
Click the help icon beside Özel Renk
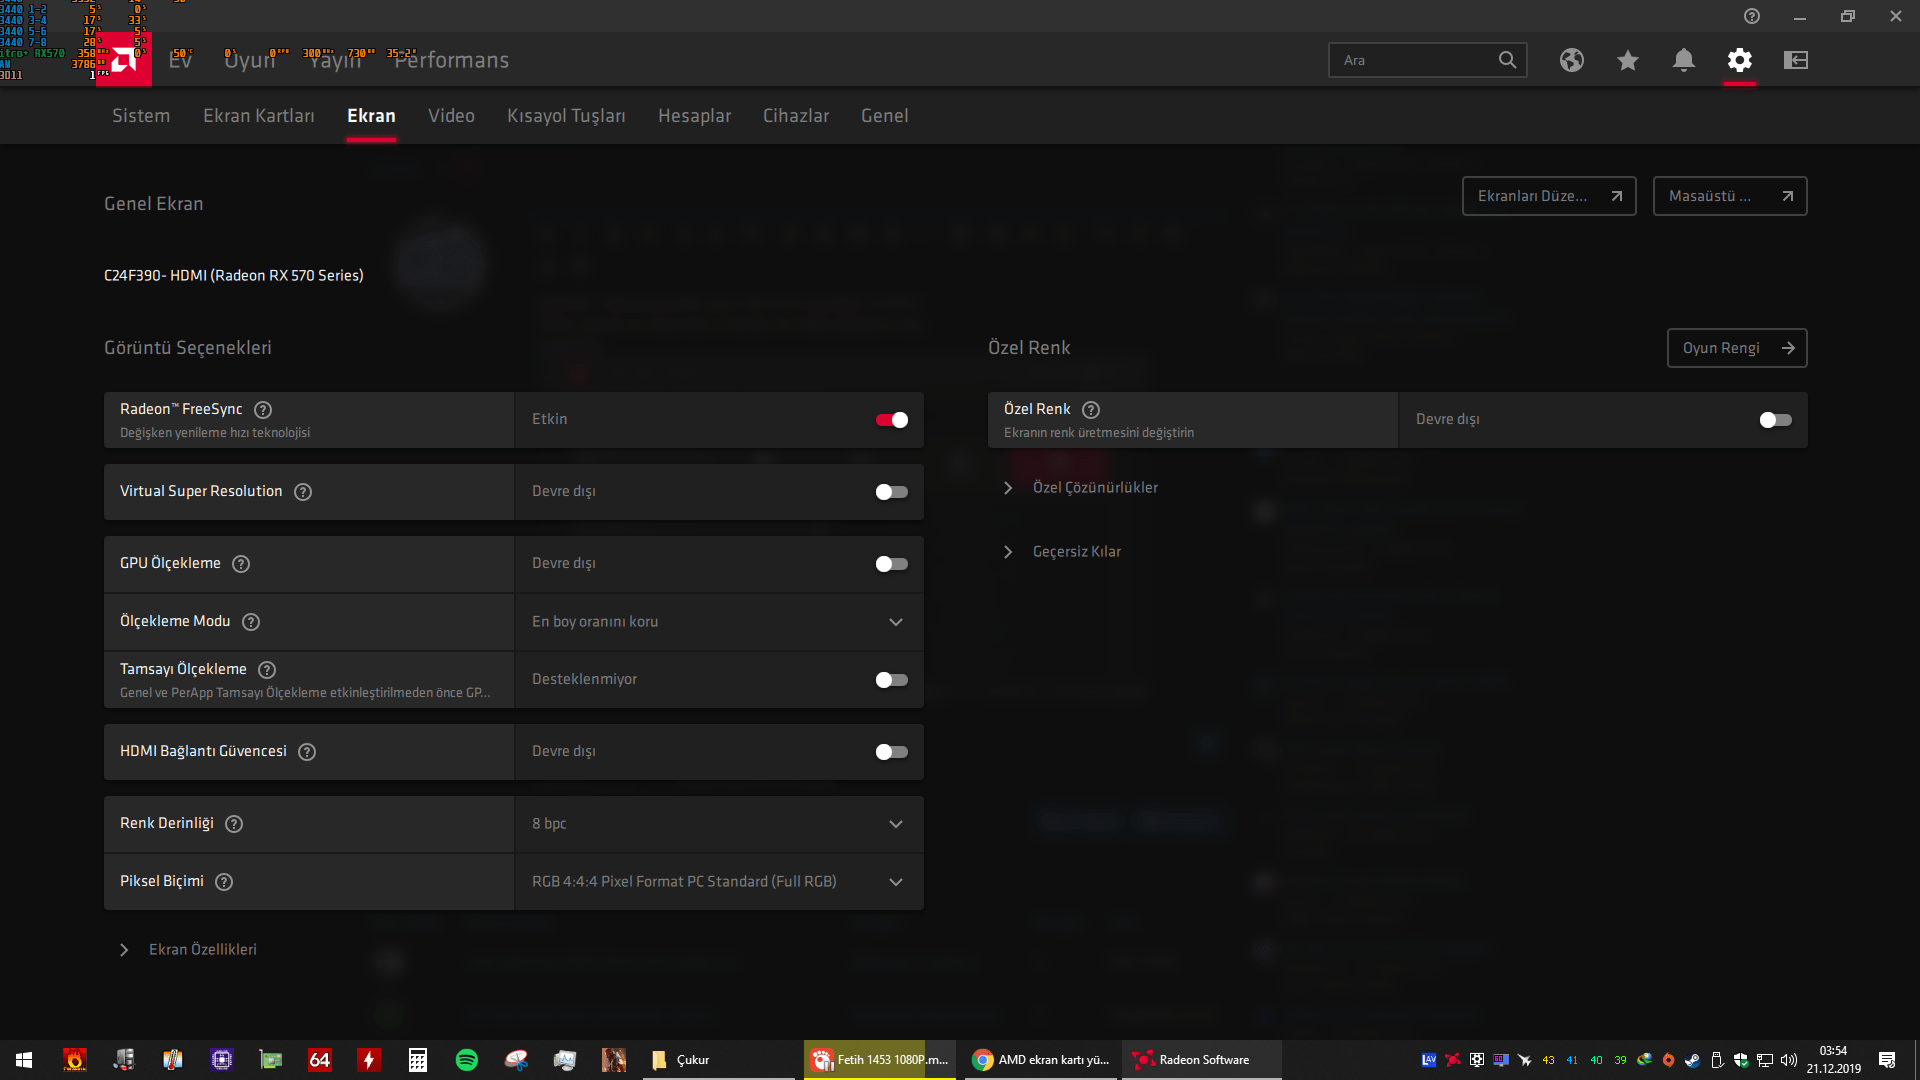point(1091,410)
